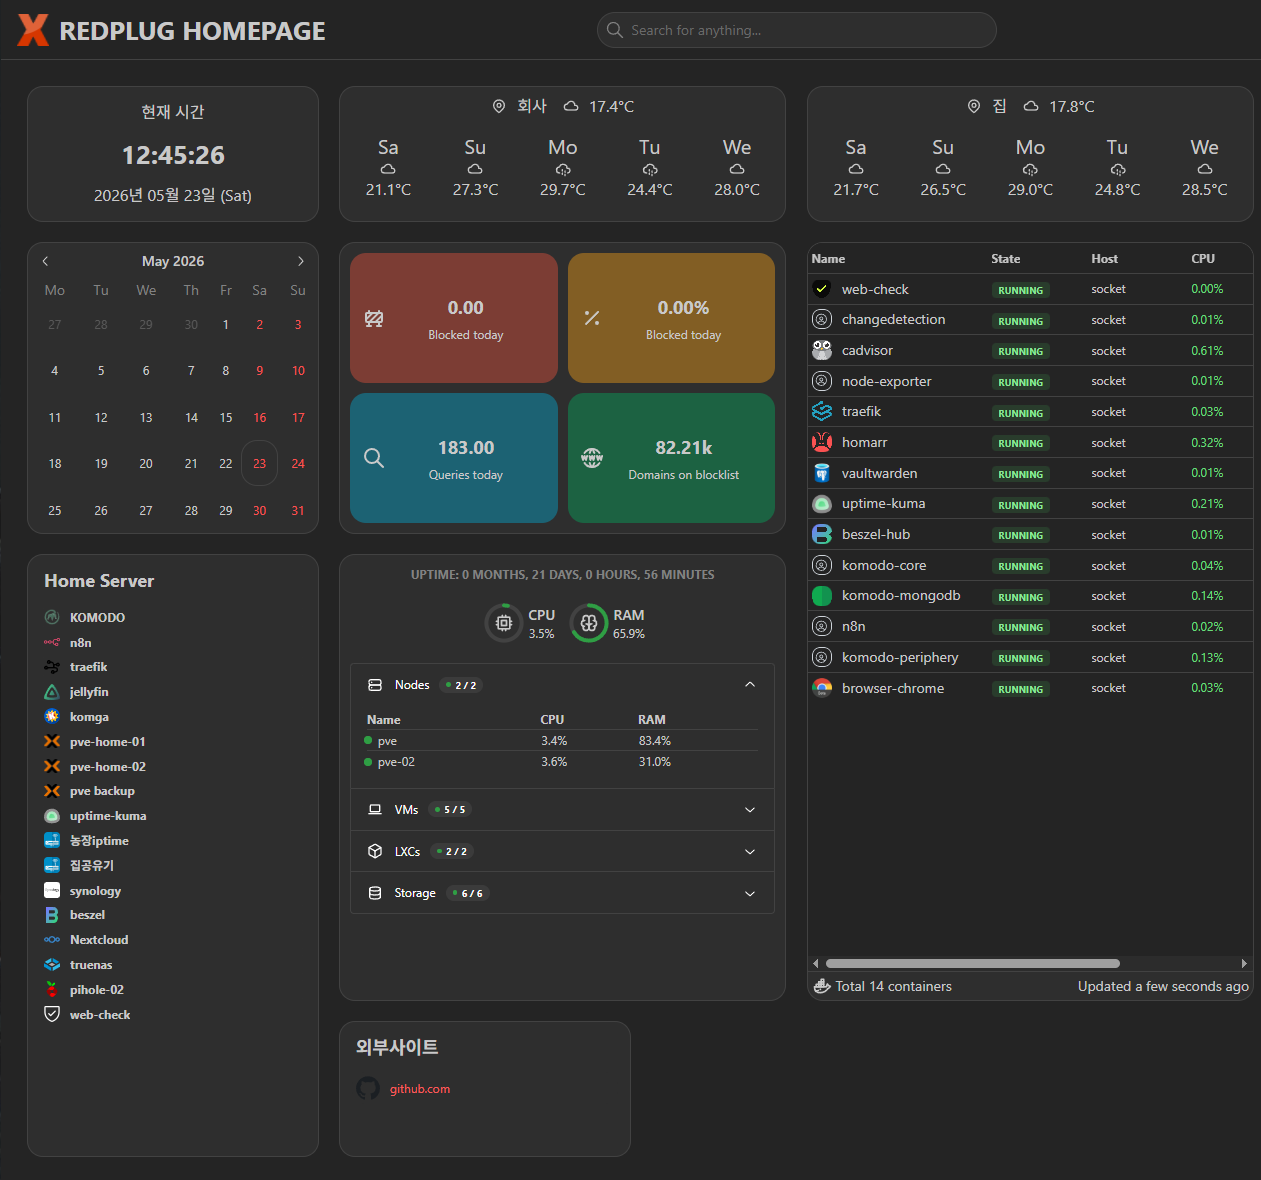This screenshot has height=1180, width=1261.
Task: Click the vaultwarden container icon
Action: click(822, 473)
